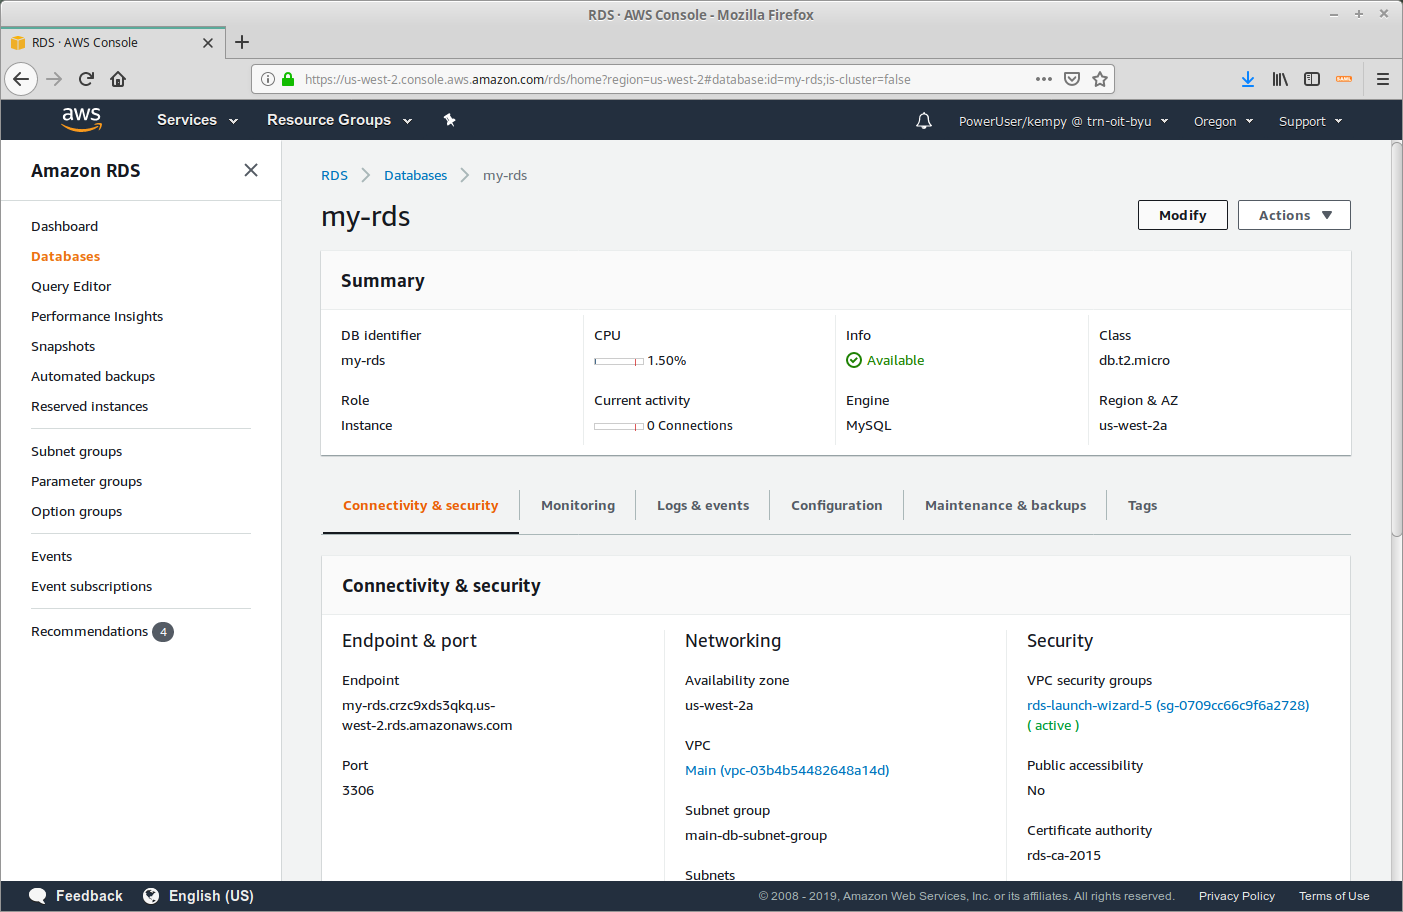1403x912 pixels.
Task: Switch to the Connectivity & security tab
Action: click(420, 506)
